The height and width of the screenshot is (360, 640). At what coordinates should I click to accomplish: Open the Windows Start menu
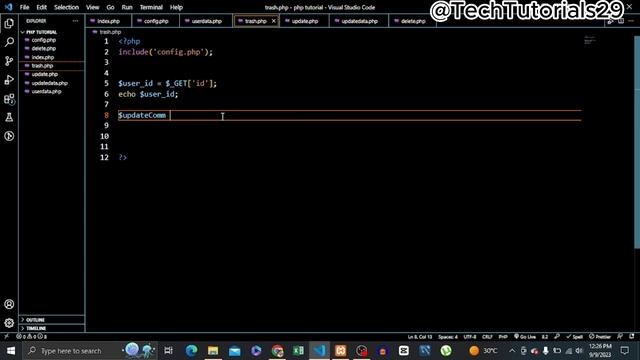click(x=11, y=351)
